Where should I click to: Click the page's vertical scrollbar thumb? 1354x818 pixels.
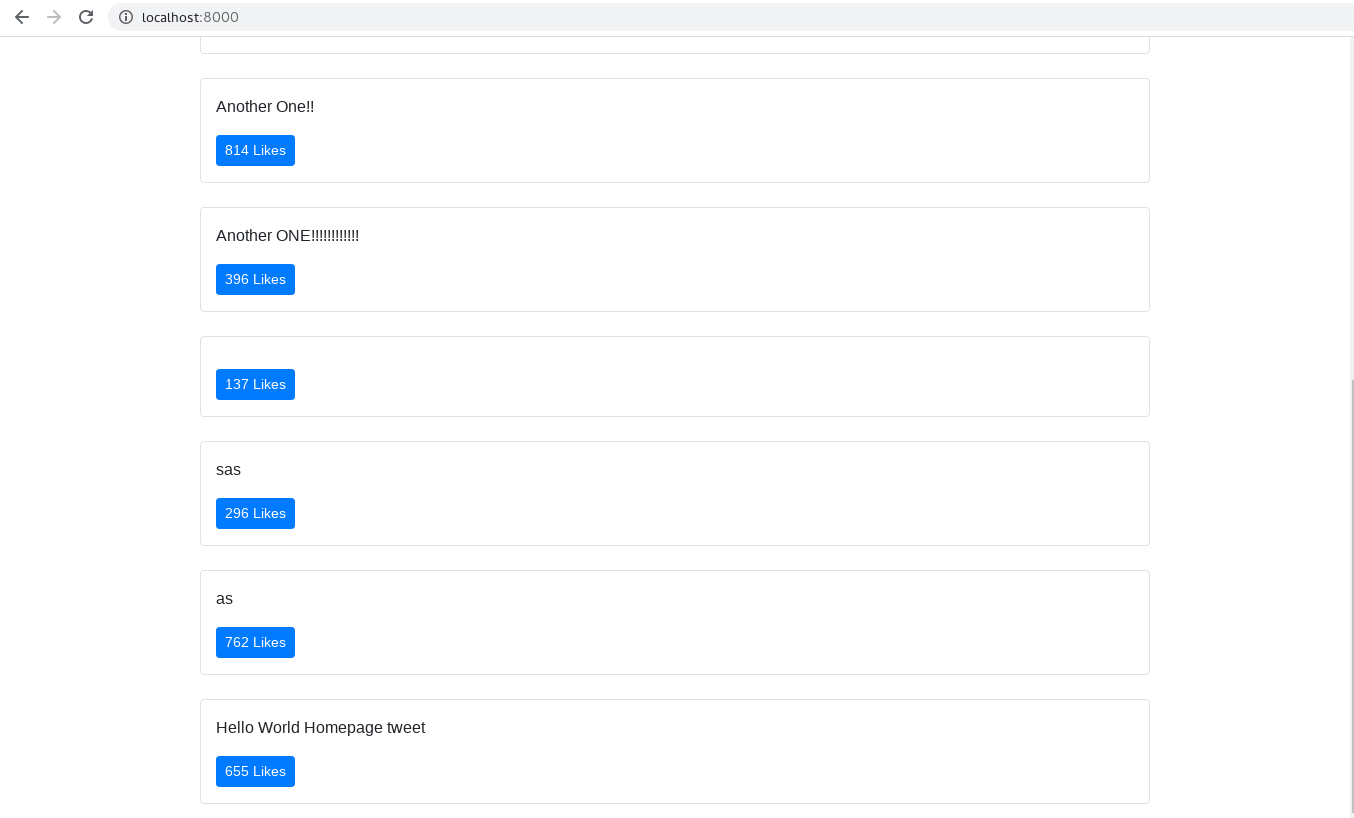1351,596
